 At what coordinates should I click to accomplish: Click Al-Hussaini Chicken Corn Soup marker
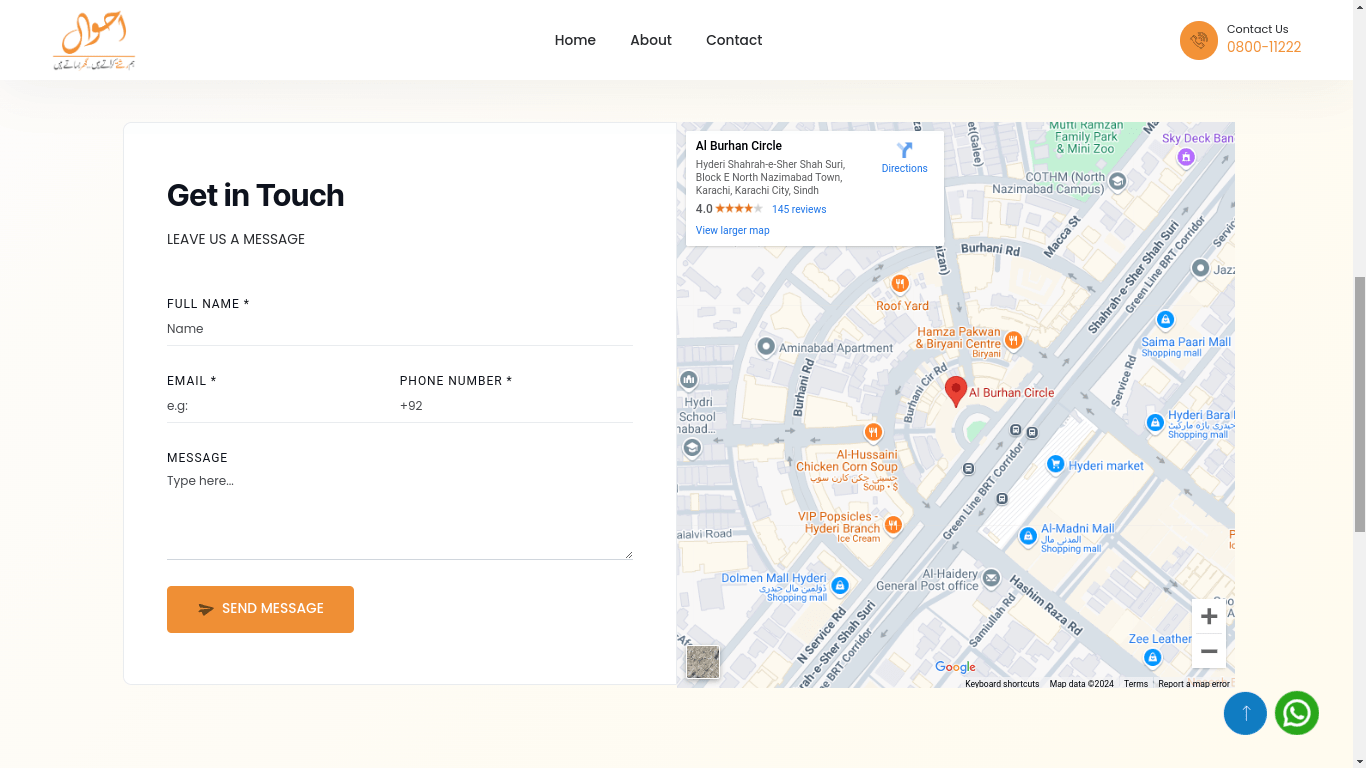pos(873,432)
